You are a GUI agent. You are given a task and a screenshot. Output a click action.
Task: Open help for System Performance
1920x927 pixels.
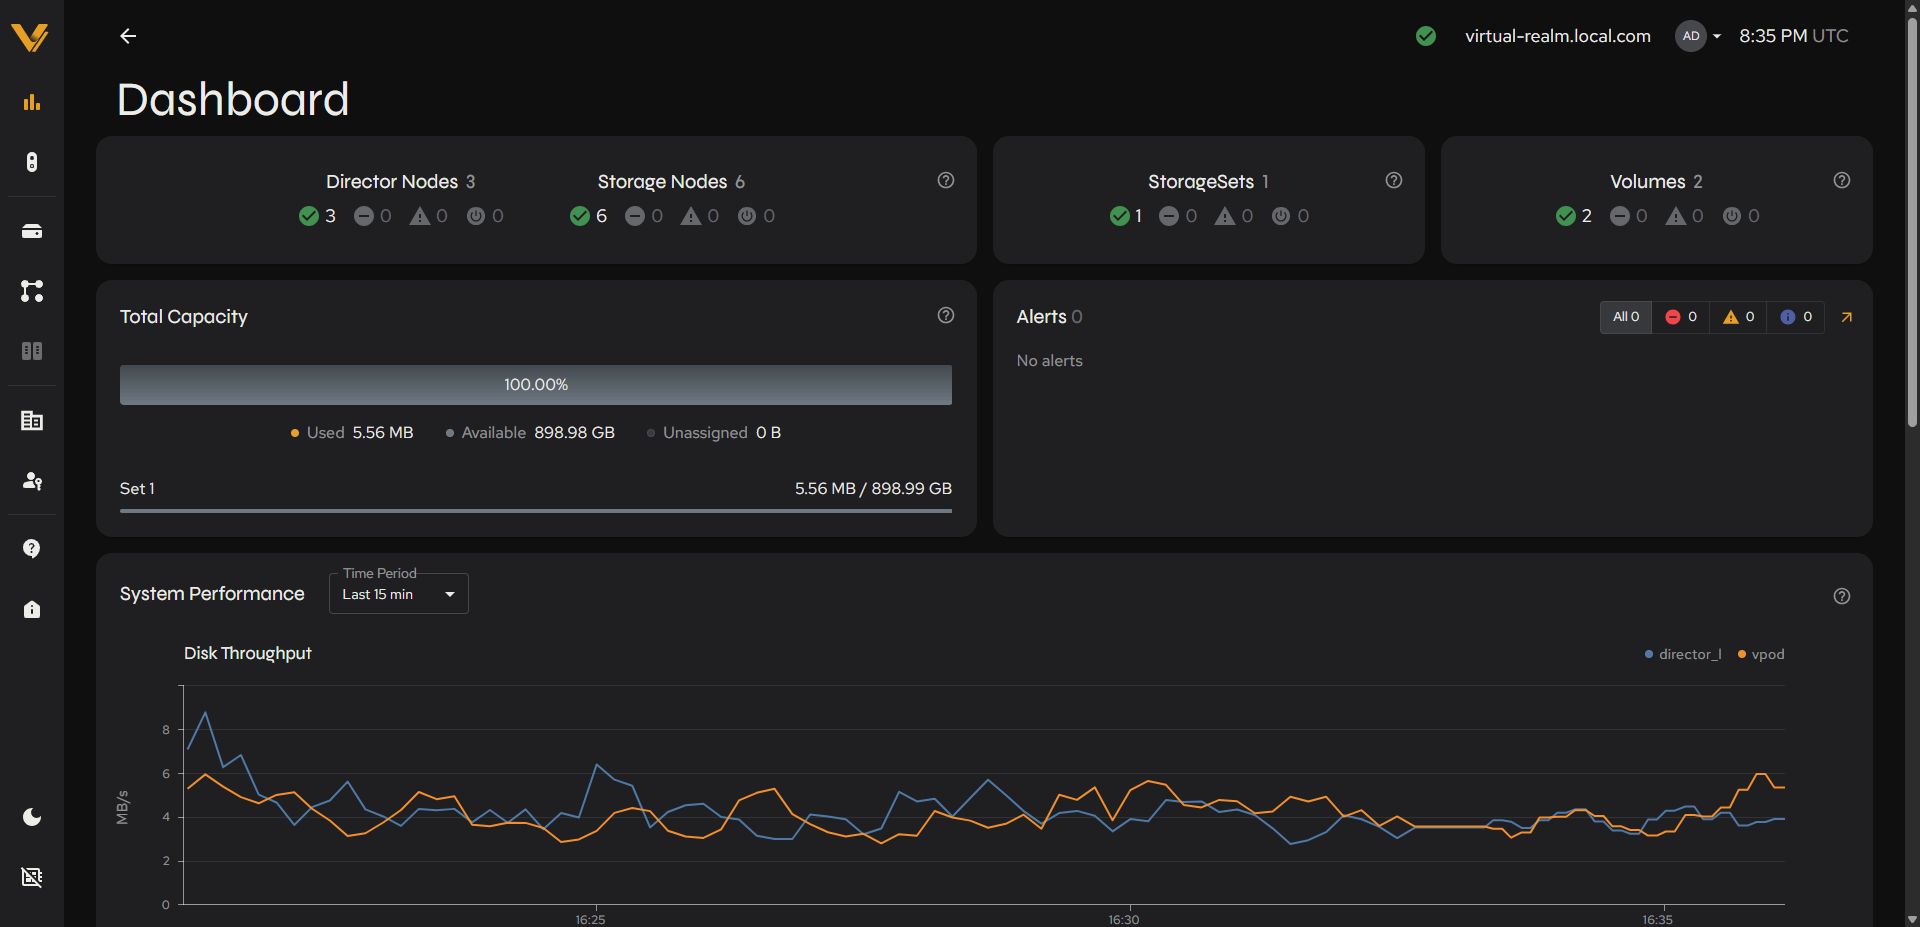(x=1842, y=596)
